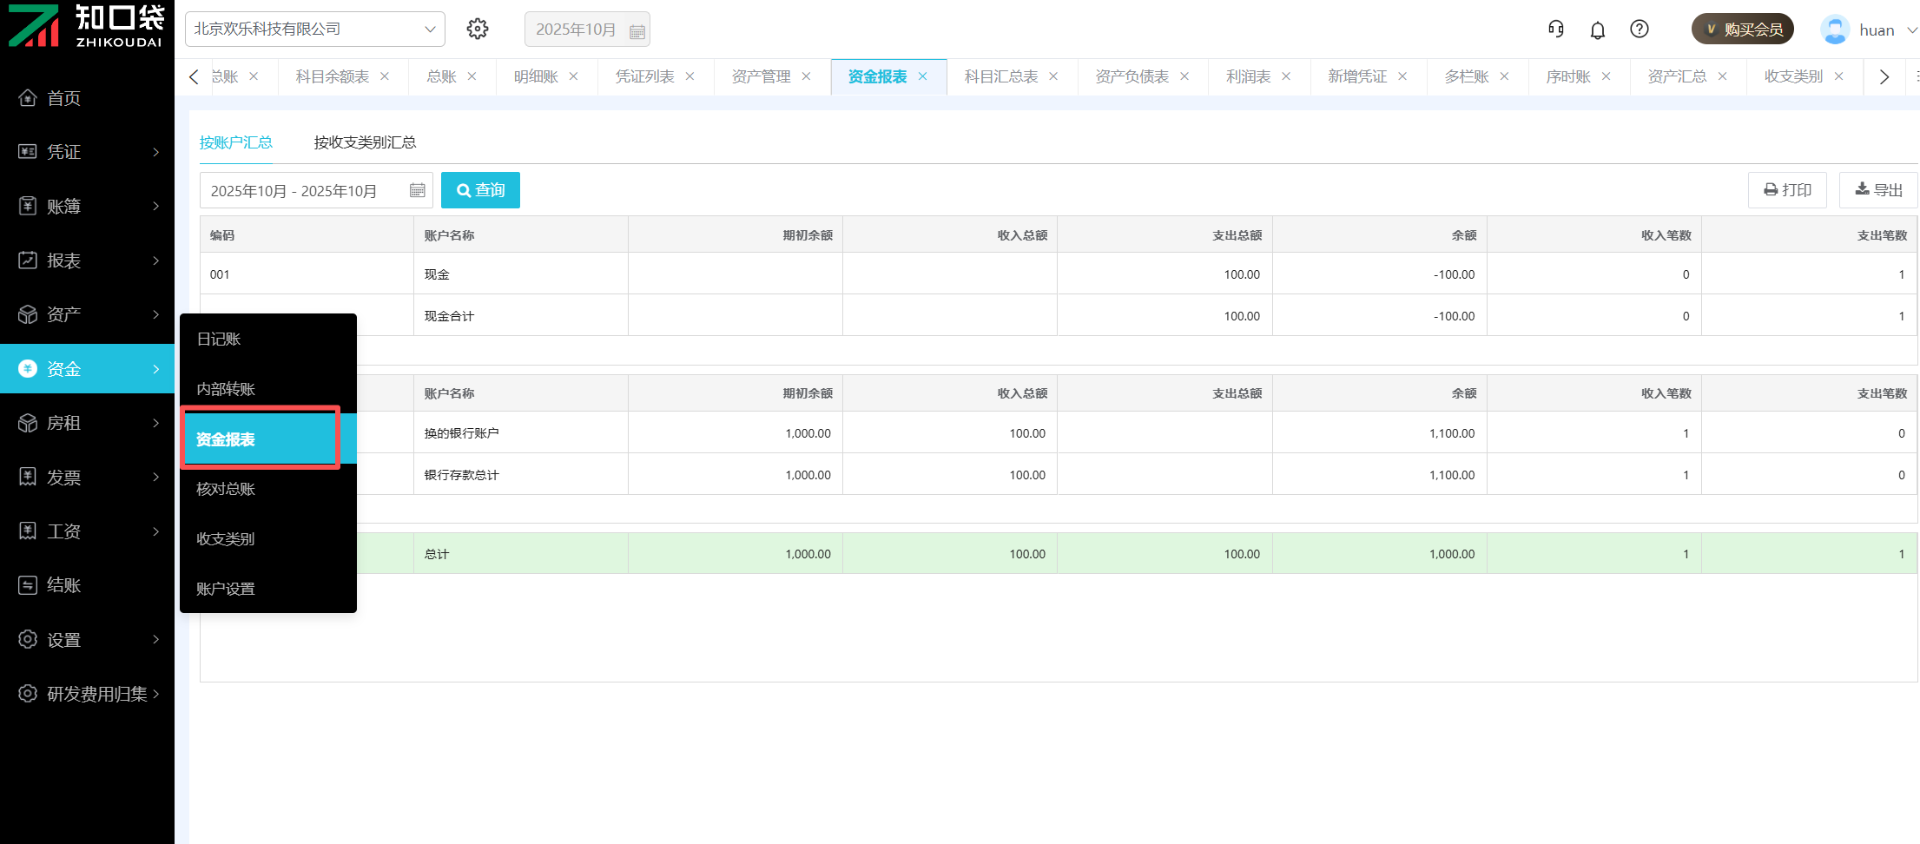Click the notification bell icon
The height and width of the screenshot is (844, 1920).
coord(1597,30)
